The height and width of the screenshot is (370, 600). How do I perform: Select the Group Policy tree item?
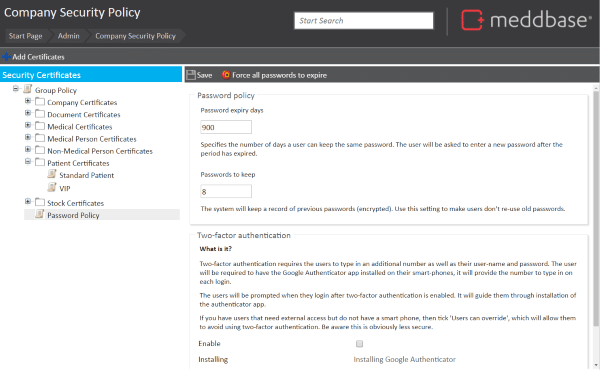pos(56,90)
